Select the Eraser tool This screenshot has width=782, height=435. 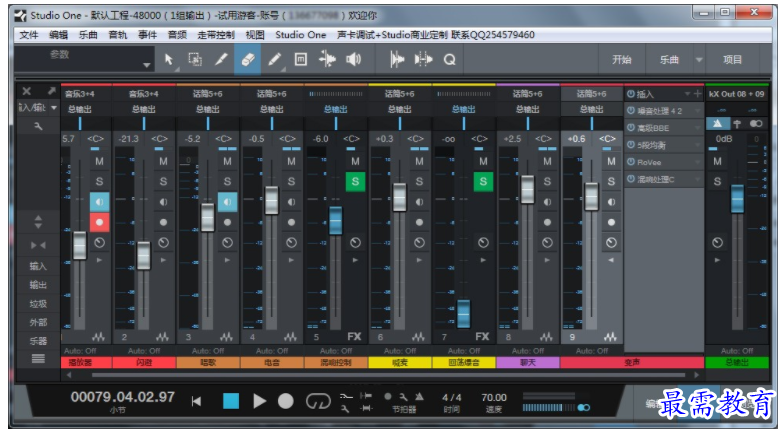247,59
